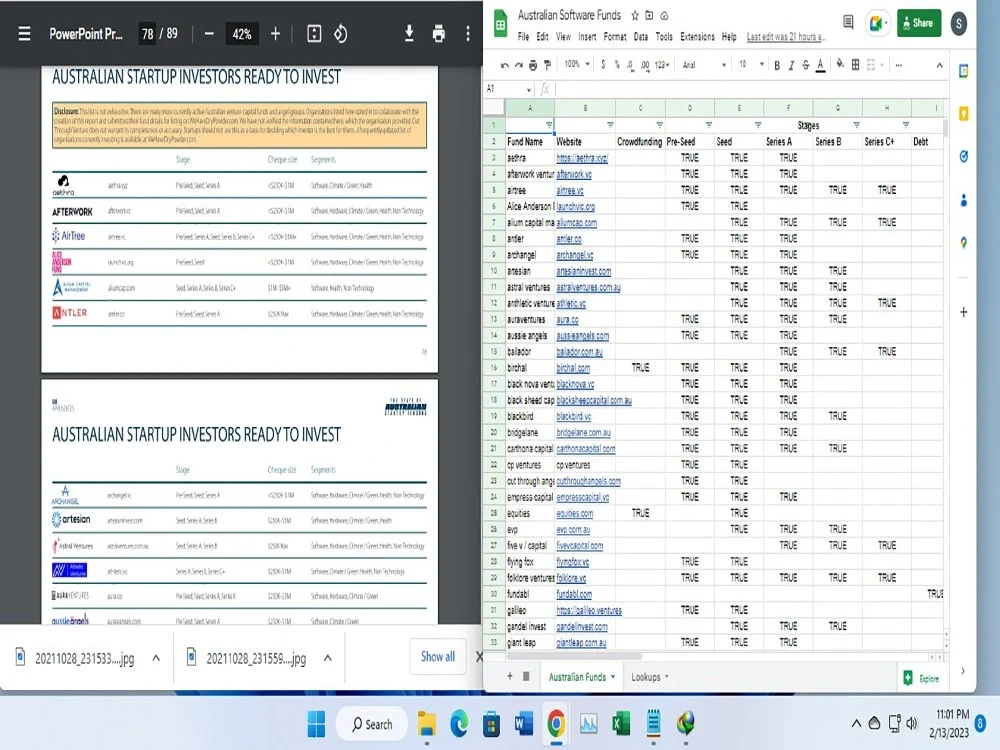This screenshot has height=750, width=1000.
Task: Open the filter dropdown in column A
Action: click(x=548, y=124)
